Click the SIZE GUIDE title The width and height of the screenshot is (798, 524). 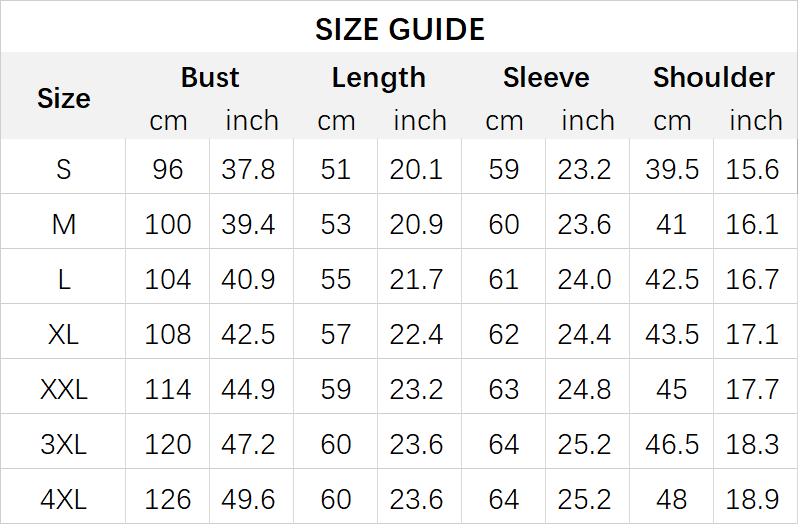pos(399,29)
